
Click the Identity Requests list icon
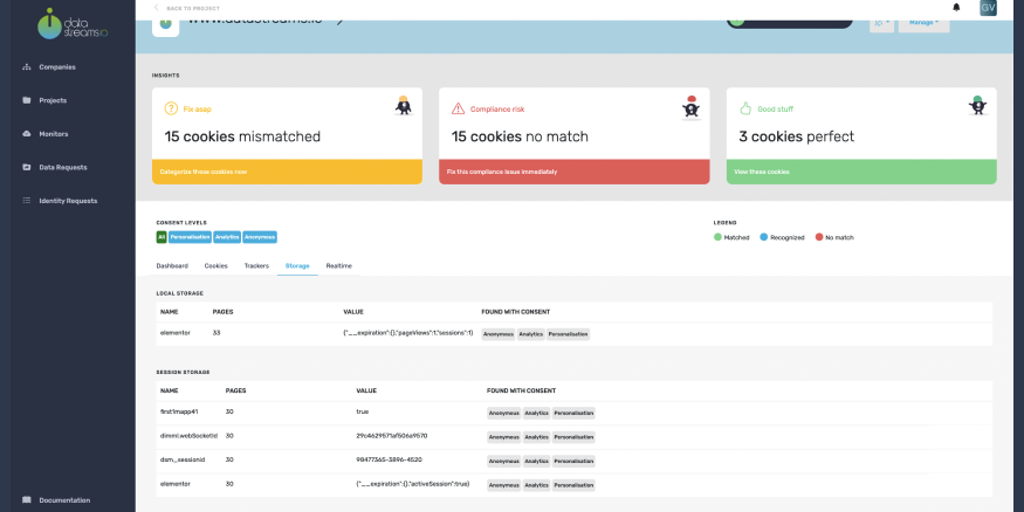[x=27, y=200]
